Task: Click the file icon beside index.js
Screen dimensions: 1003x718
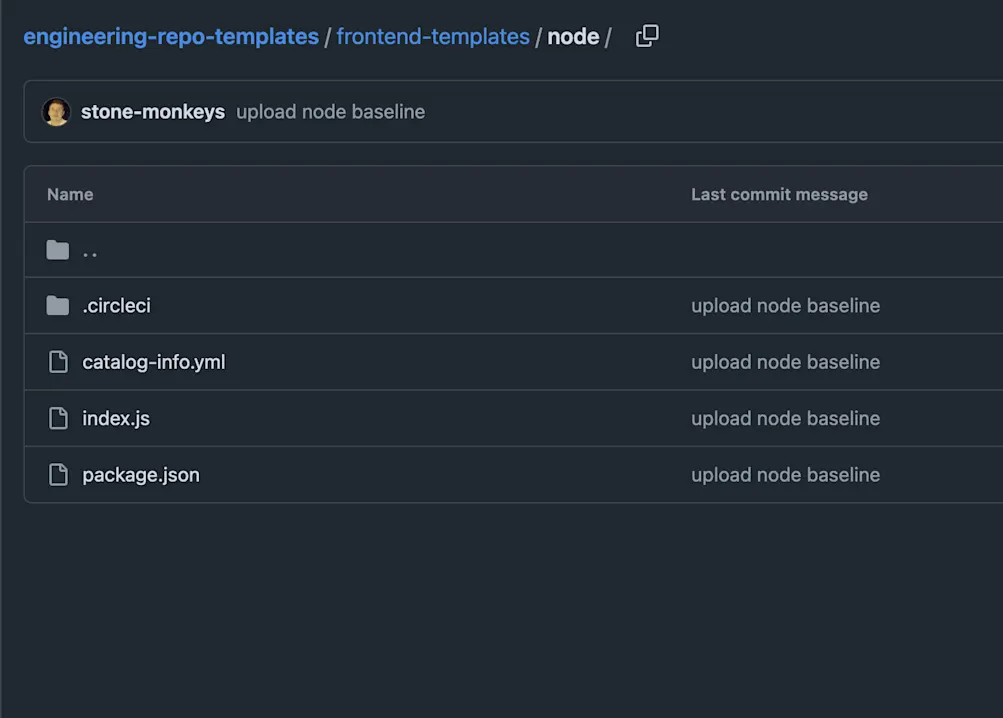Action: (x=58, y=418)
